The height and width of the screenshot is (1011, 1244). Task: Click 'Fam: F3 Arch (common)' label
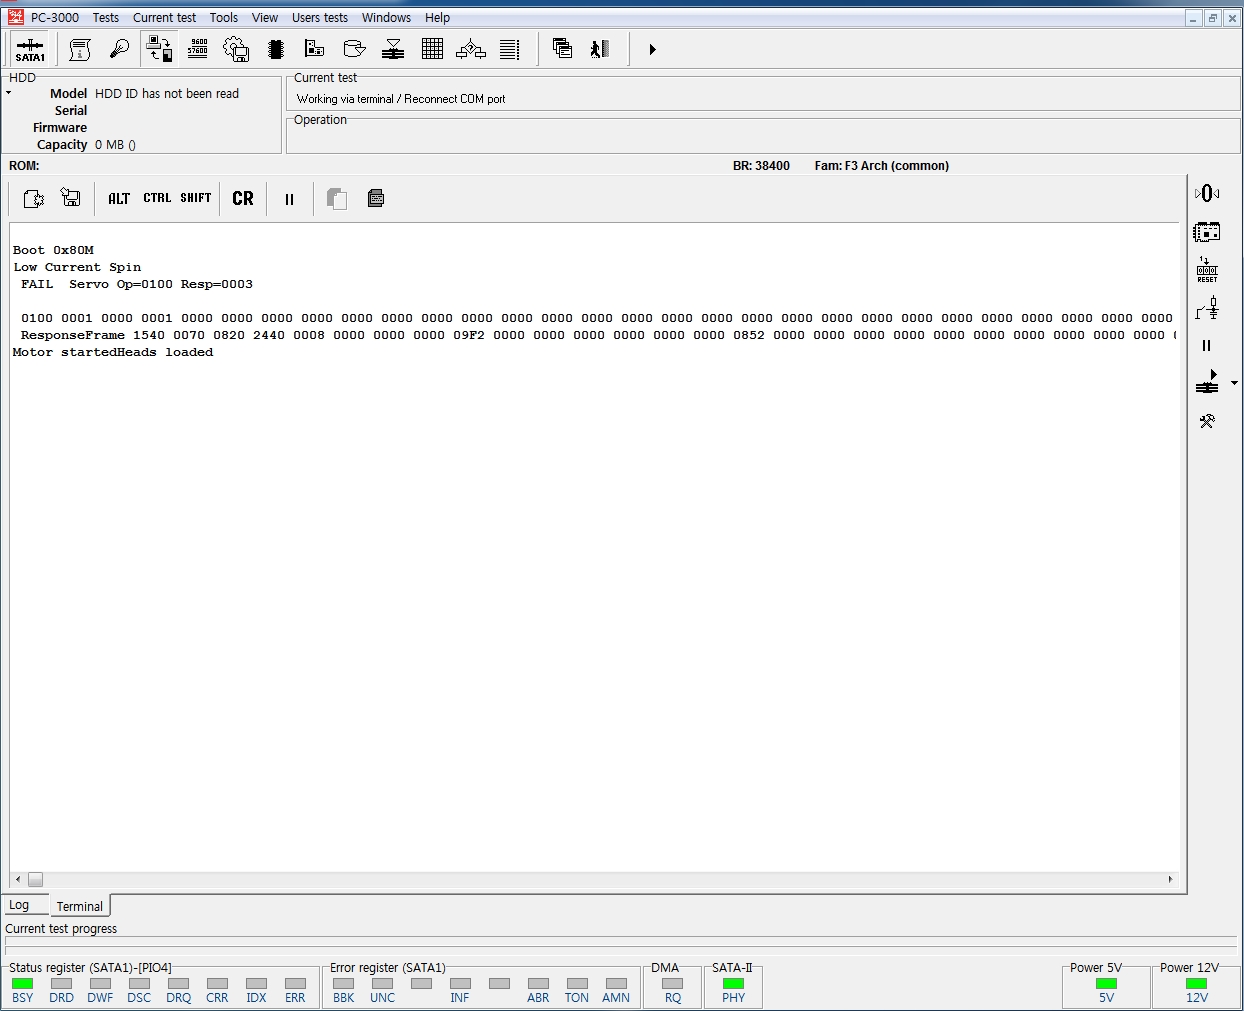[x=882, y=166]
